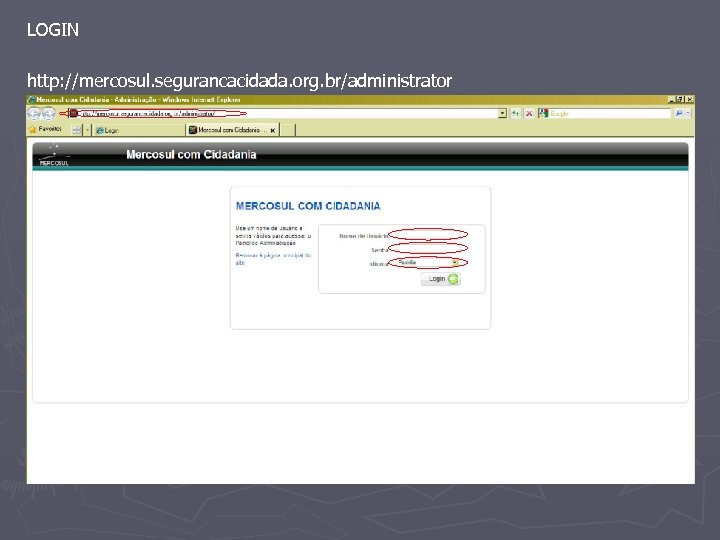
Task: Click the magnifier search button
Action: (679, 113)
